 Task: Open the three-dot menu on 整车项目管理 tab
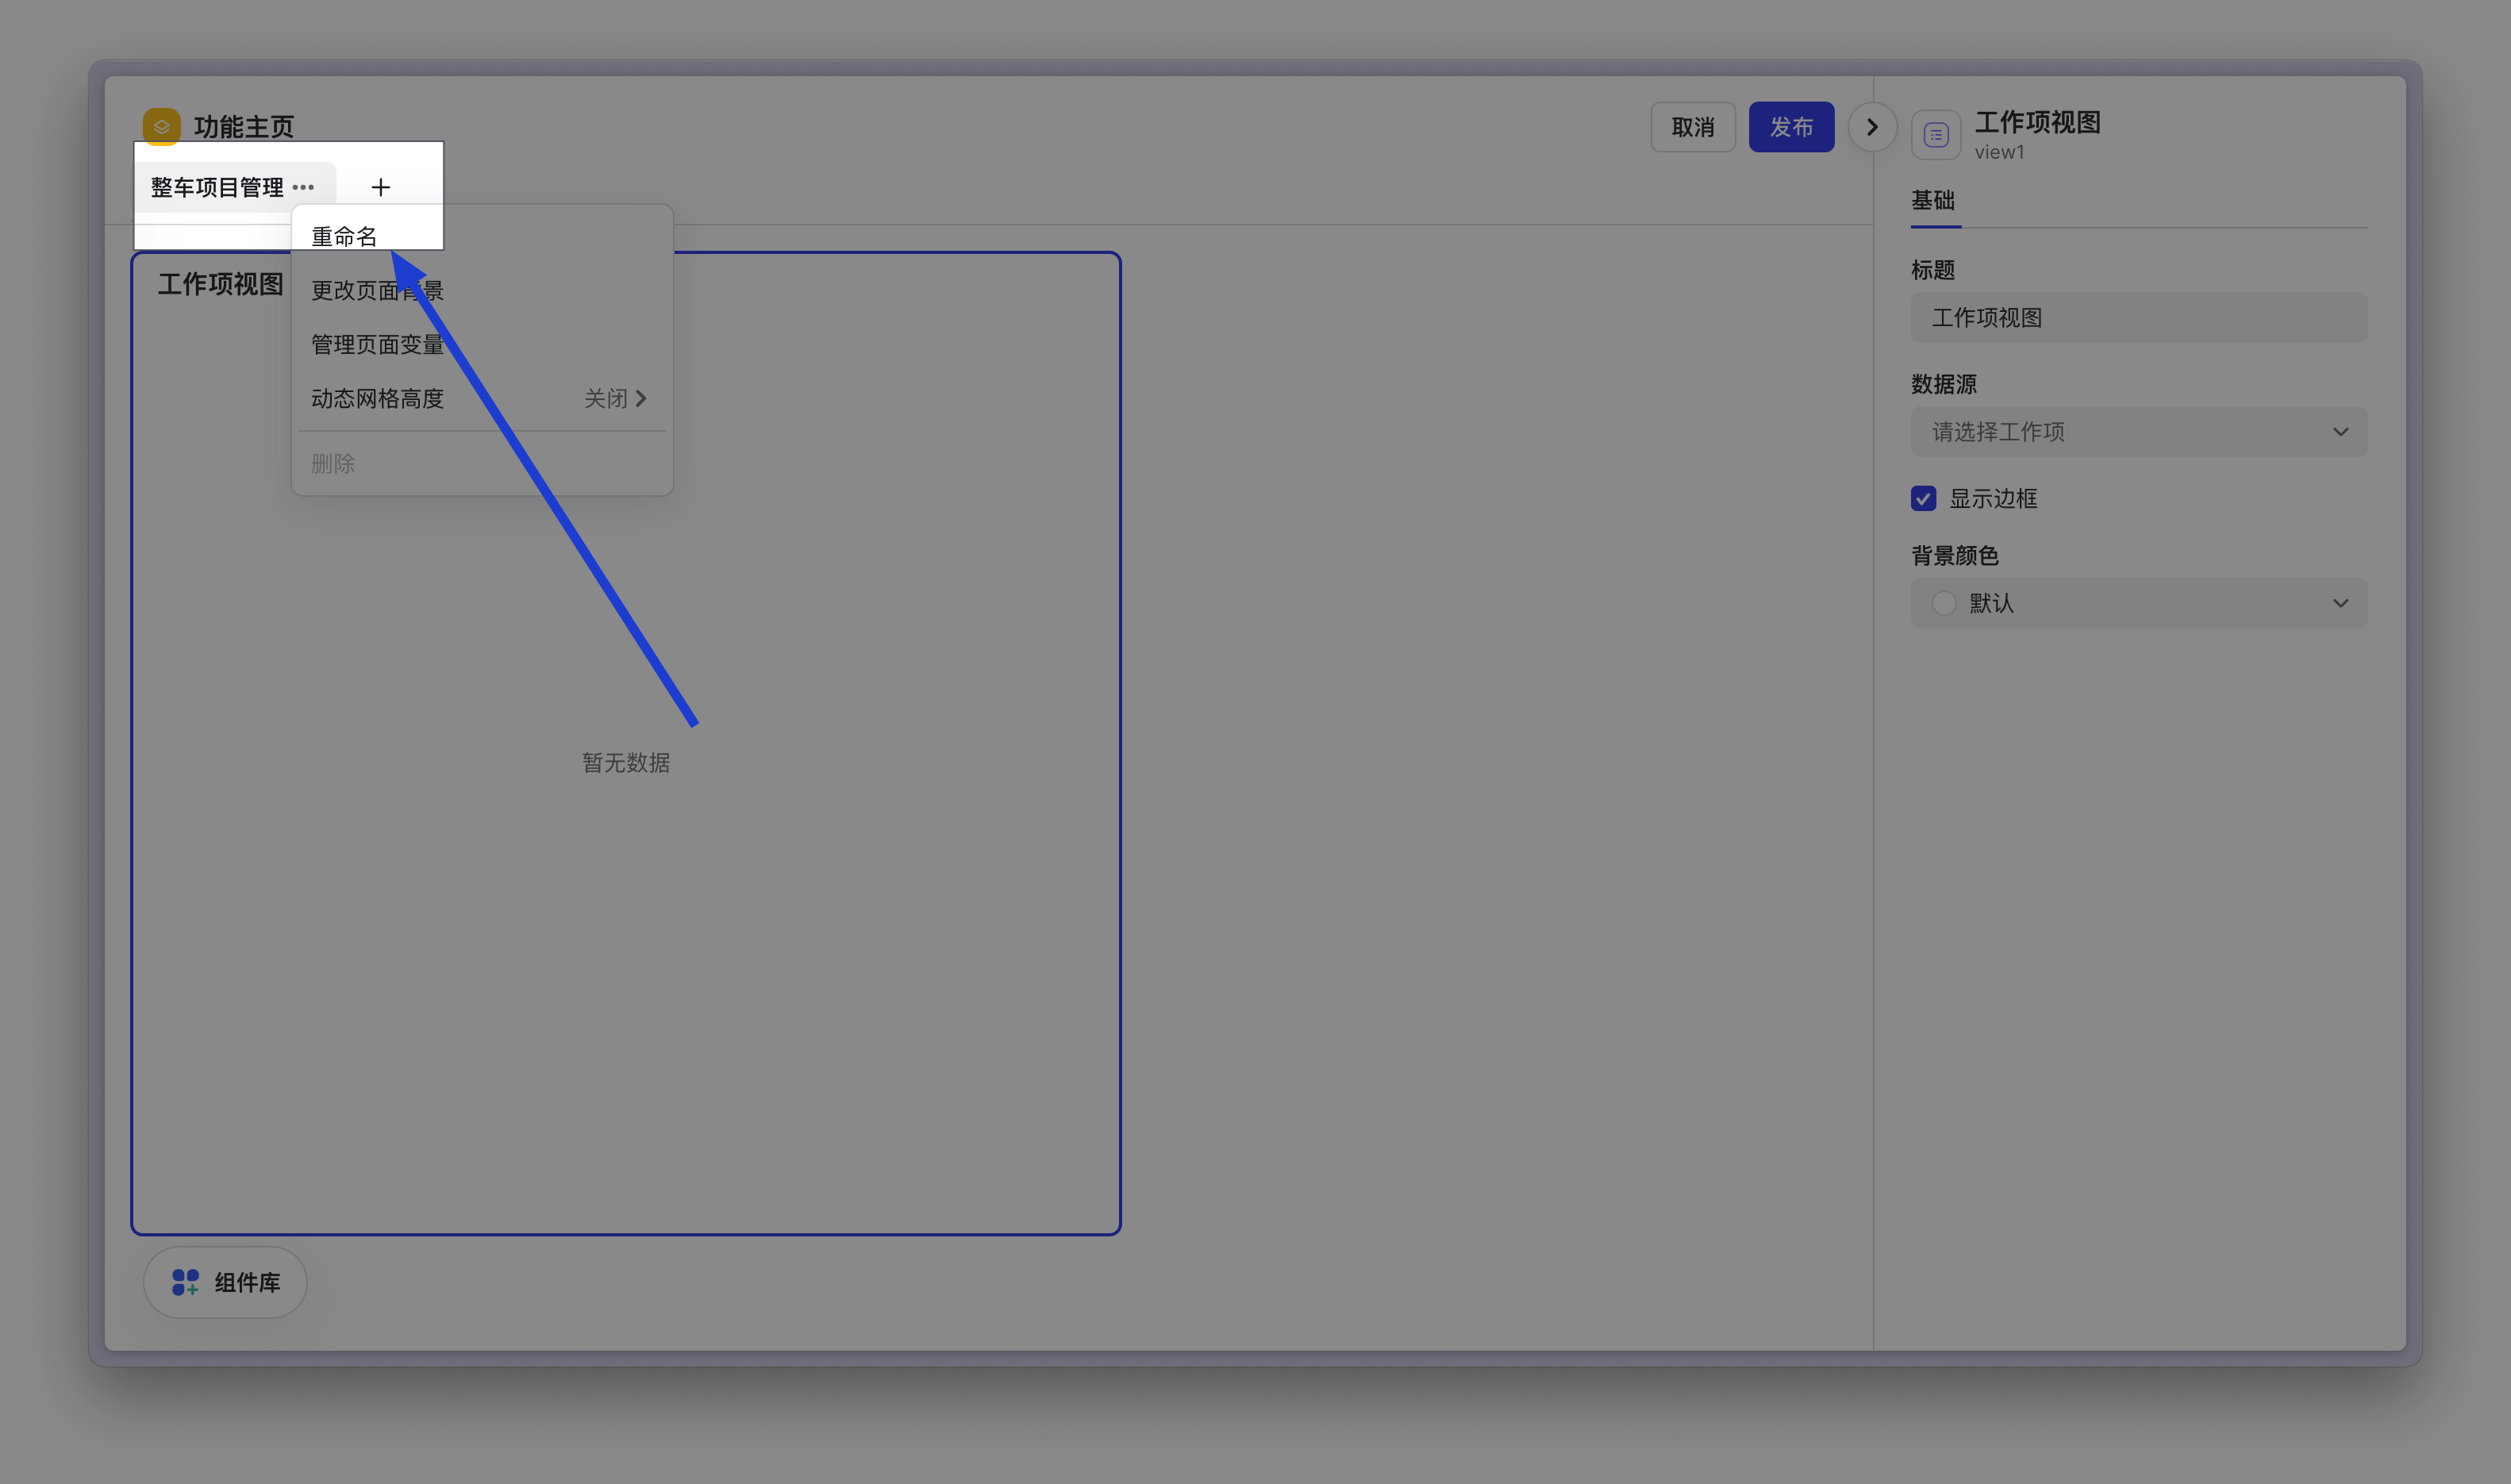tap(303, 187)
